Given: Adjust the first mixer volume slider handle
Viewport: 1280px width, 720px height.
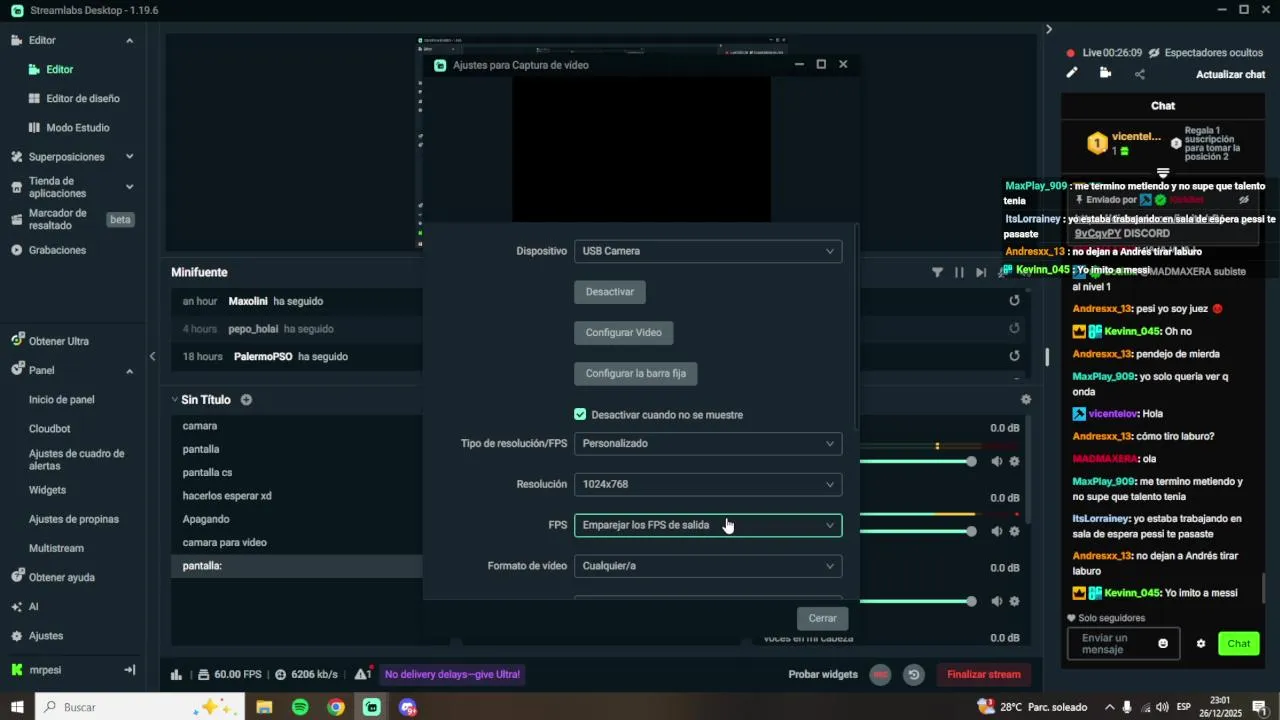Looking at the screenshot, I should point(971,461).
